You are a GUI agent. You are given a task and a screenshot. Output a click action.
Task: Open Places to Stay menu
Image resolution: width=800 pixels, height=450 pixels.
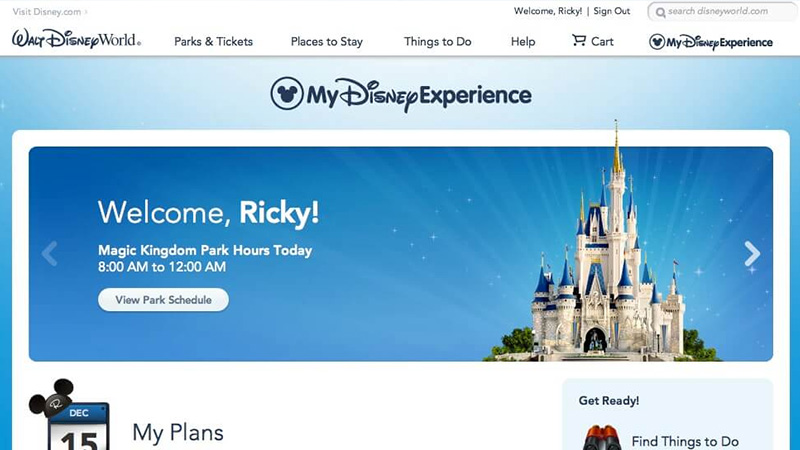click(327, 41)
